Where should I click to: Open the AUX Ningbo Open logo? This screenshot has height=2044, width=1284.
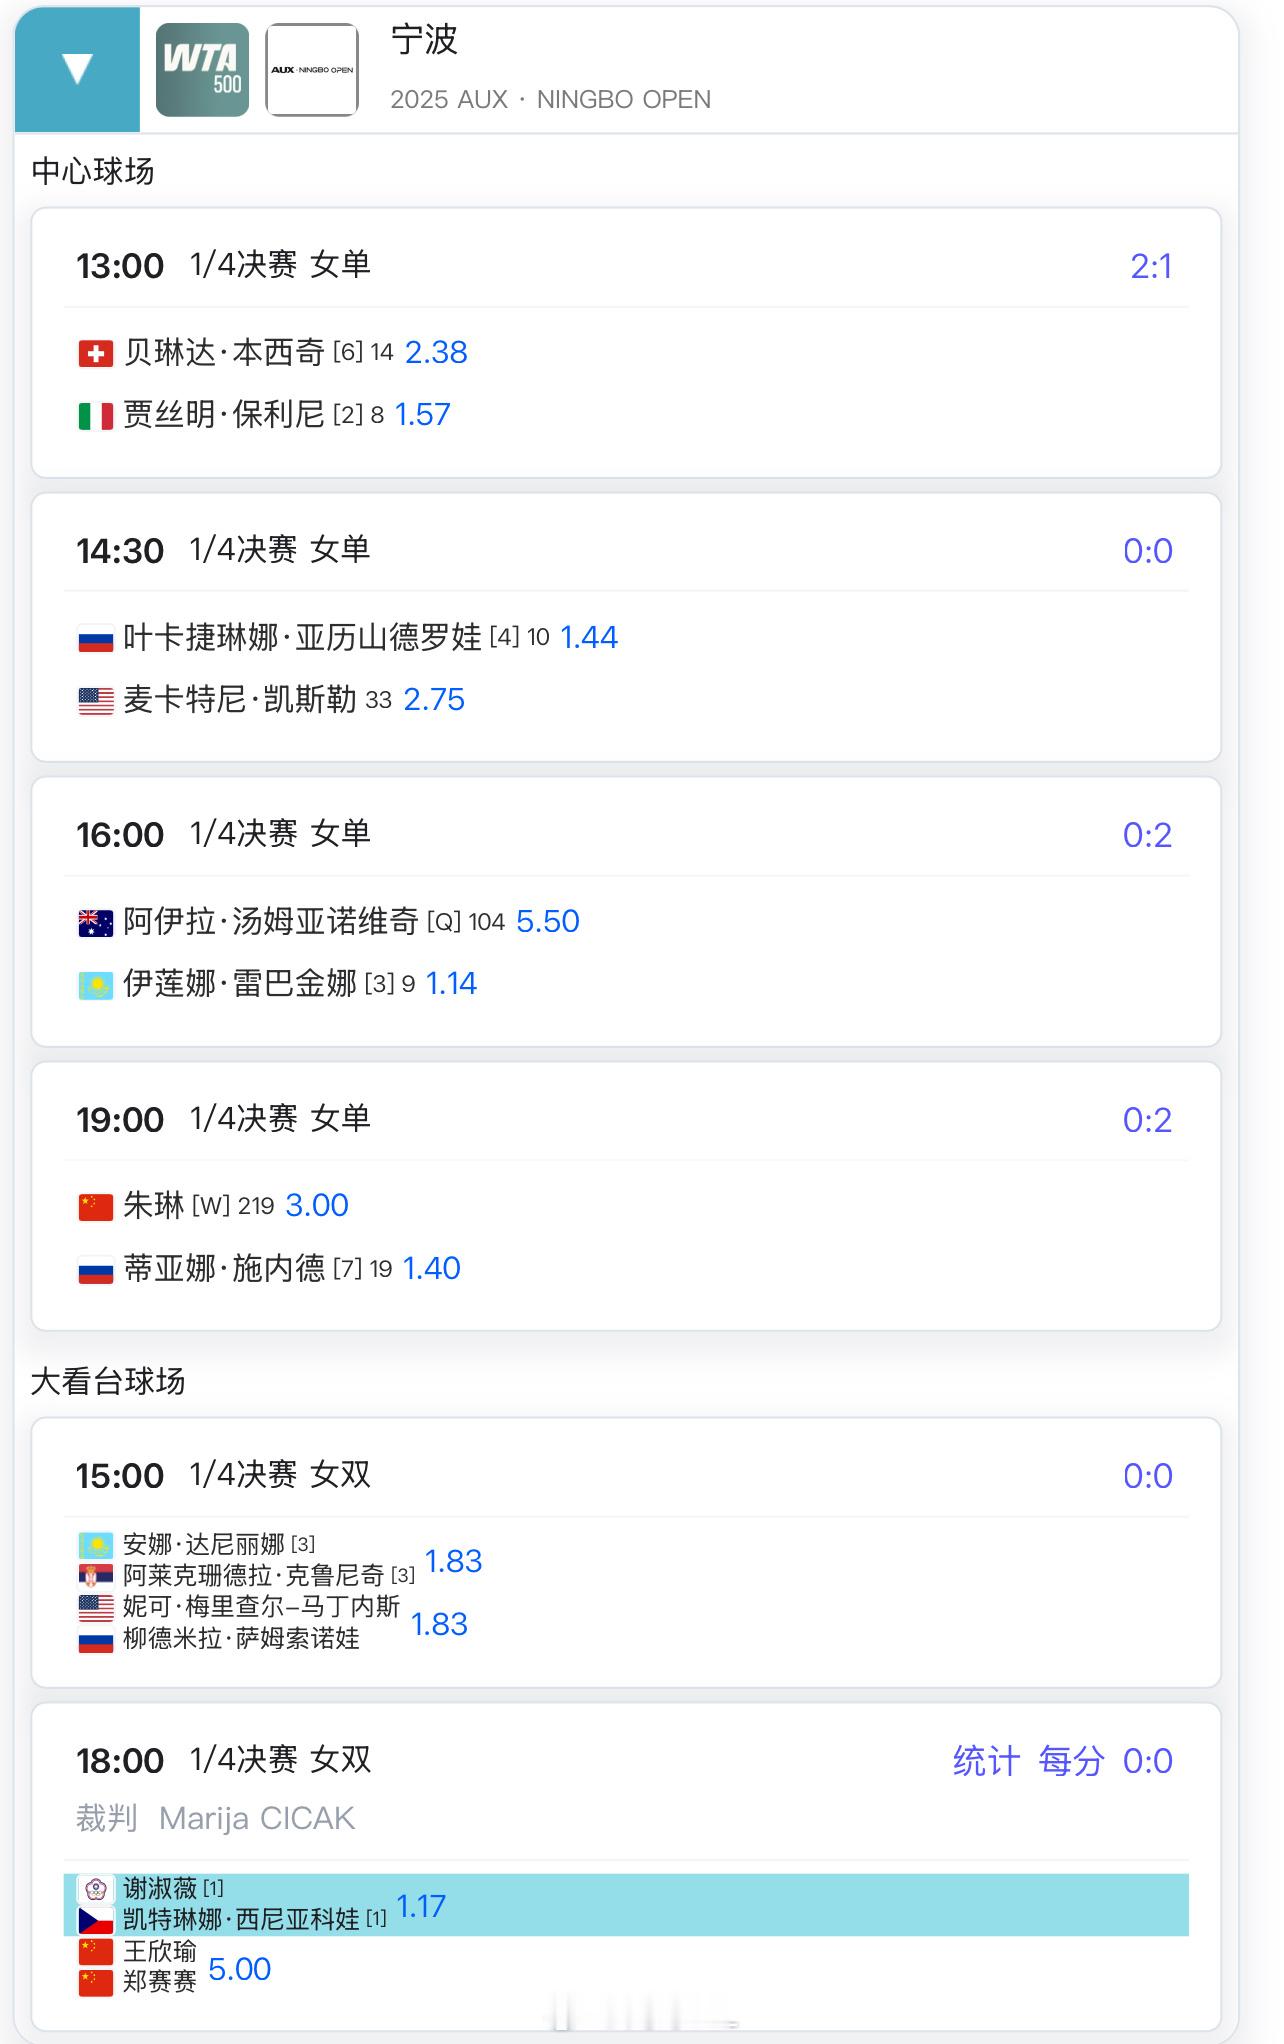[312, 70]
